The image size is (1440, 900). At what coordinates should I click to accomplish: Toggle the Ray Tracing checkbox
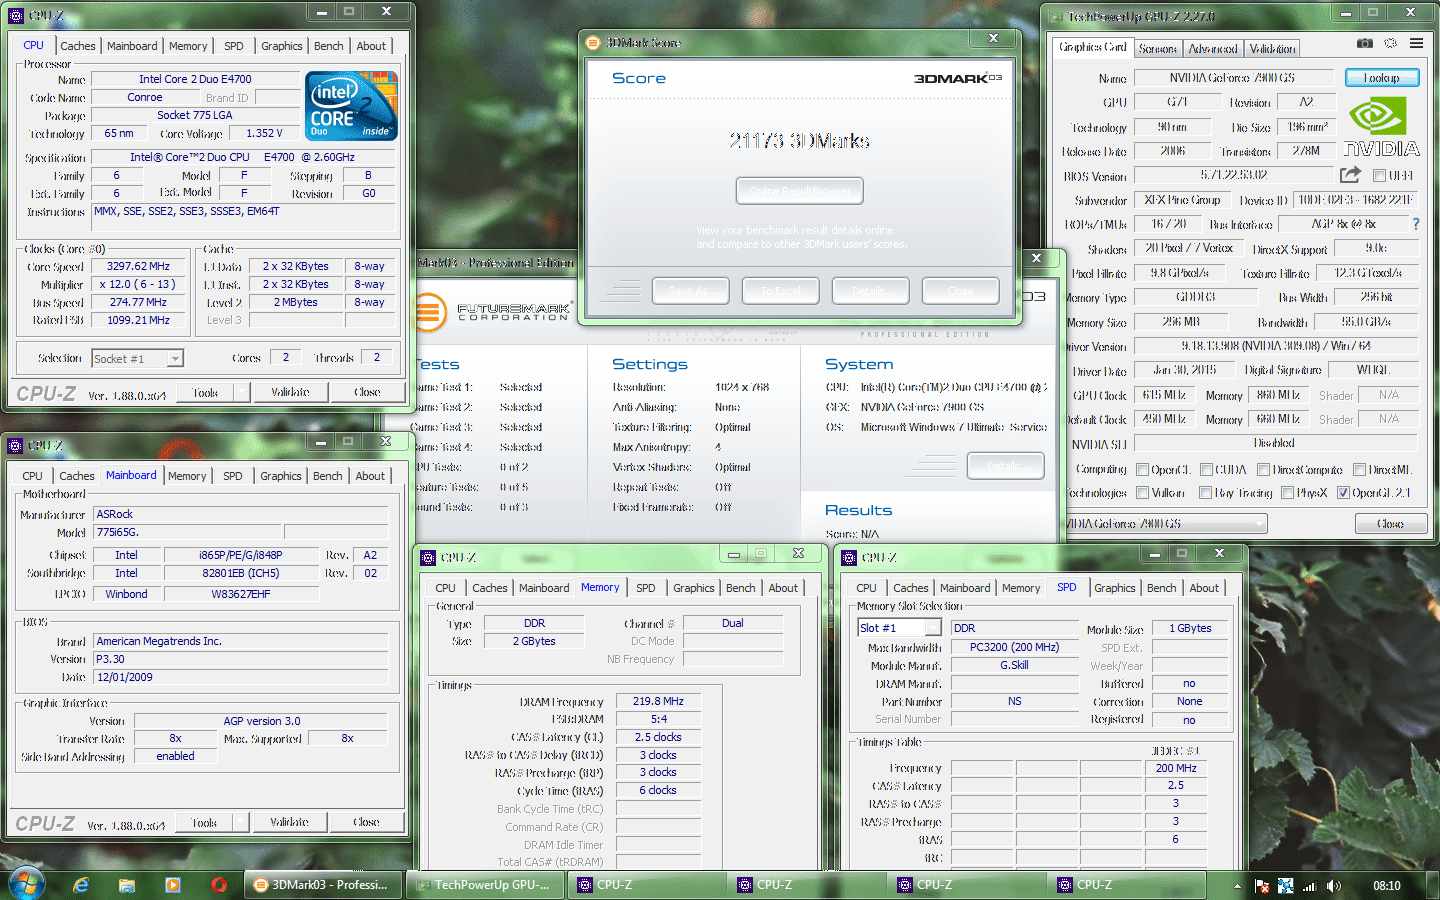[x=1205, y=492]
